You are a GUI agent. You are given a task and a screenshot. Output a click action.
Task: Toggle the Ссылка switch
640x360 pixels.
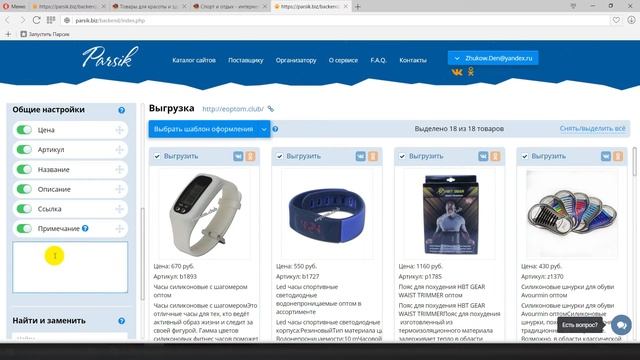click(24, 209)
